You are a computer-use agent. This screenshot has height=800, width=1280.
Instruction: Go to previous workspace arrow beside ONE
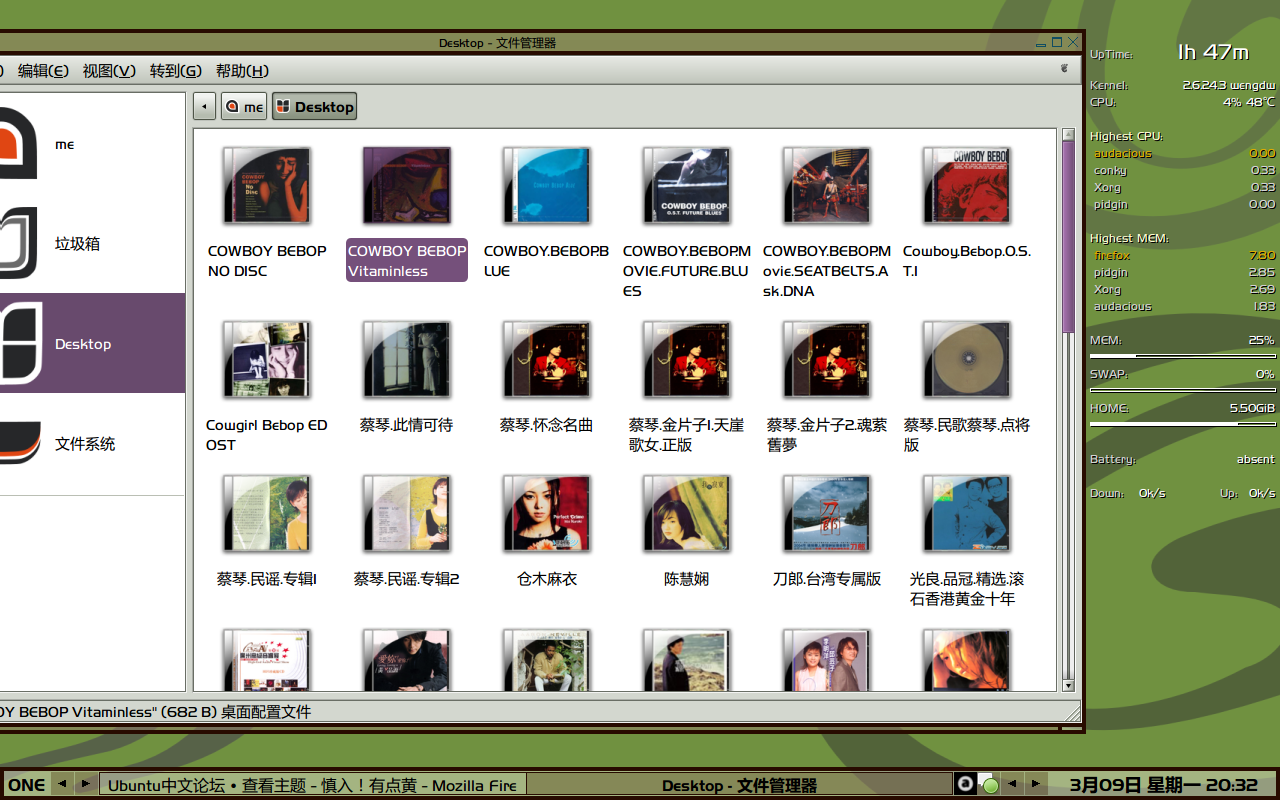point(62,784)
